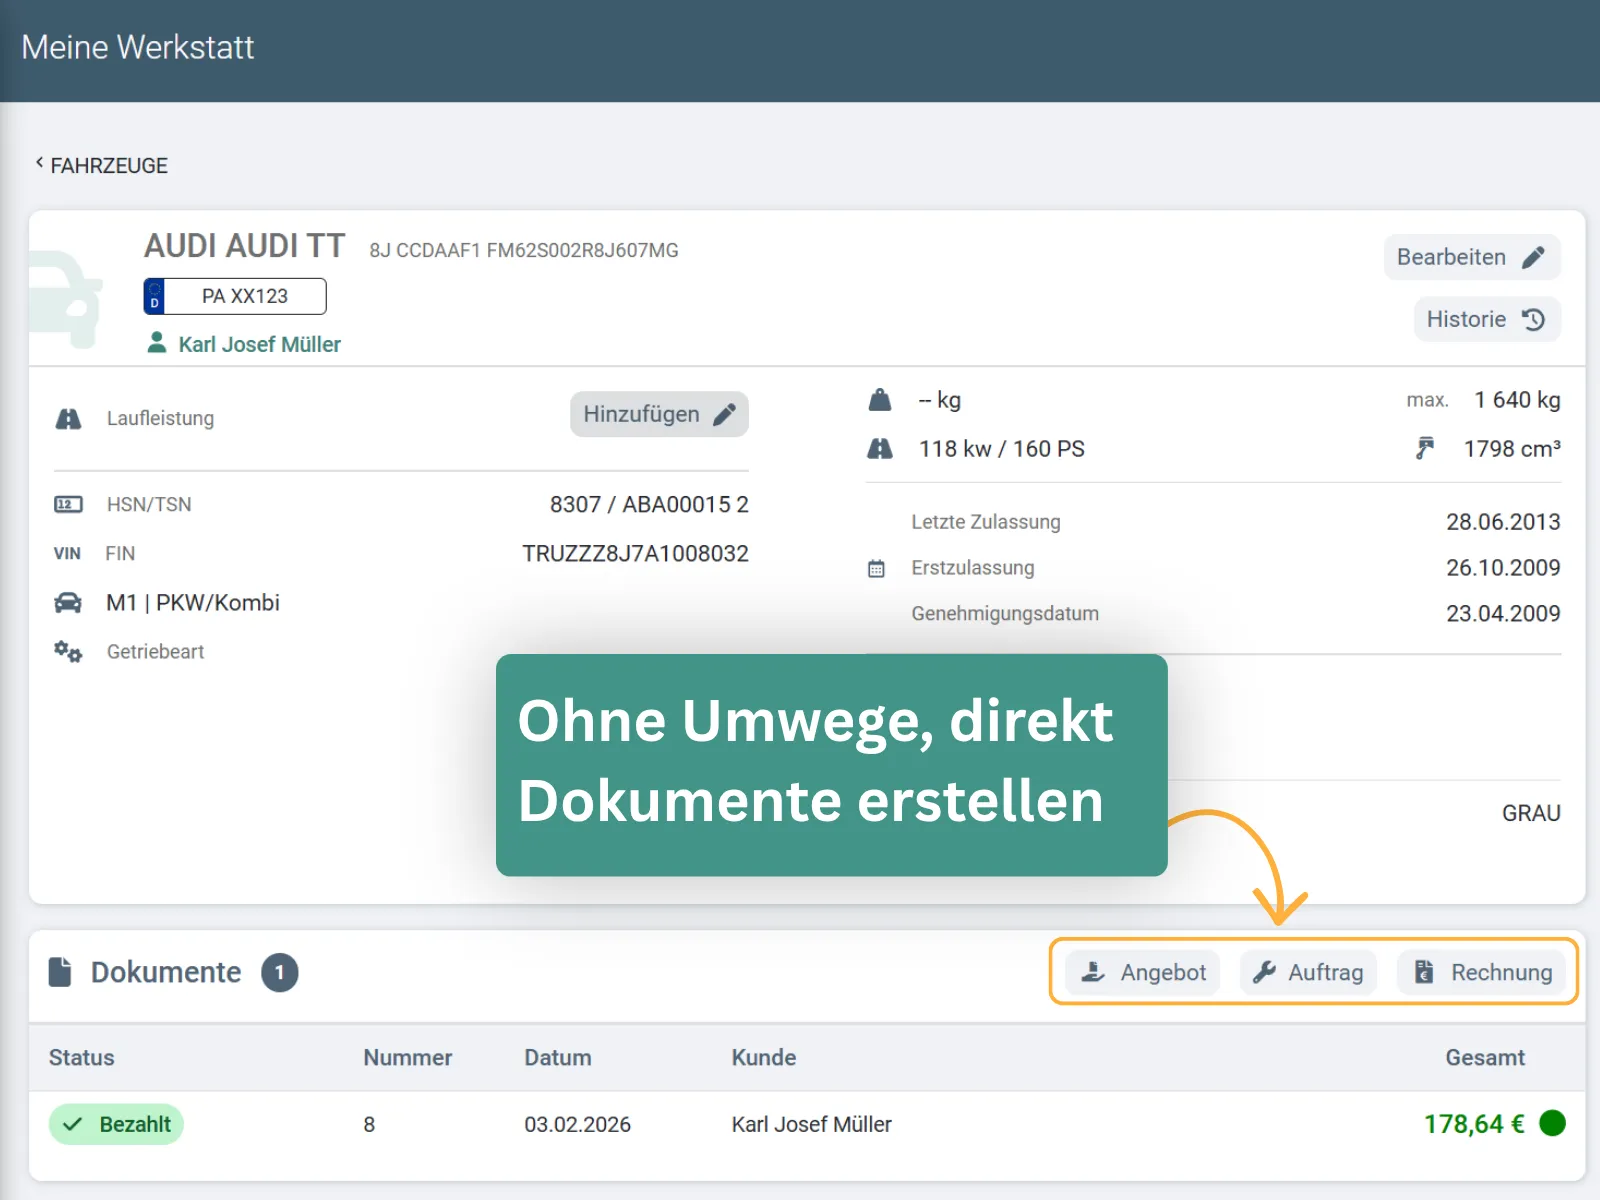Sort by Nummer column header

[407, 1057]
